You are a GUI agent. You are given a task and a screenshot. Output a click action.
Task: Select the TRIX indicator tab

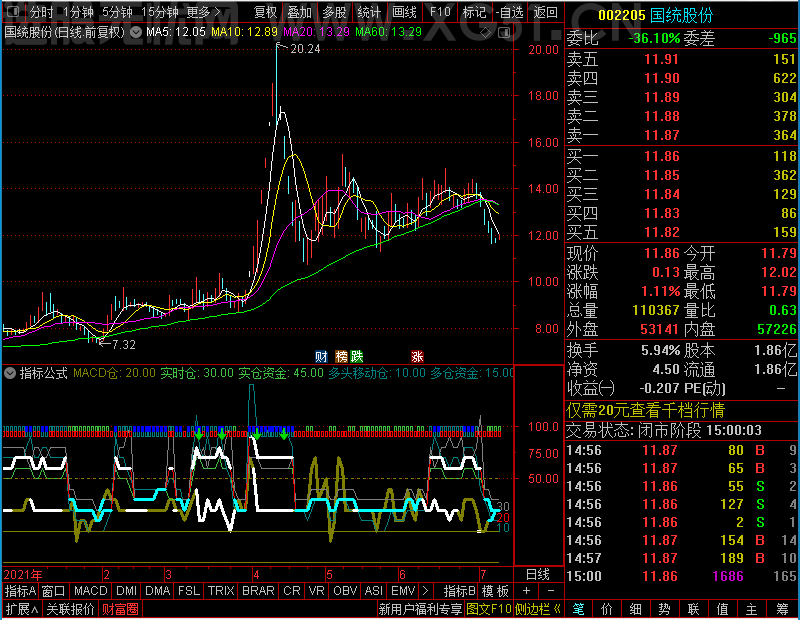click(x=221, y=590)
